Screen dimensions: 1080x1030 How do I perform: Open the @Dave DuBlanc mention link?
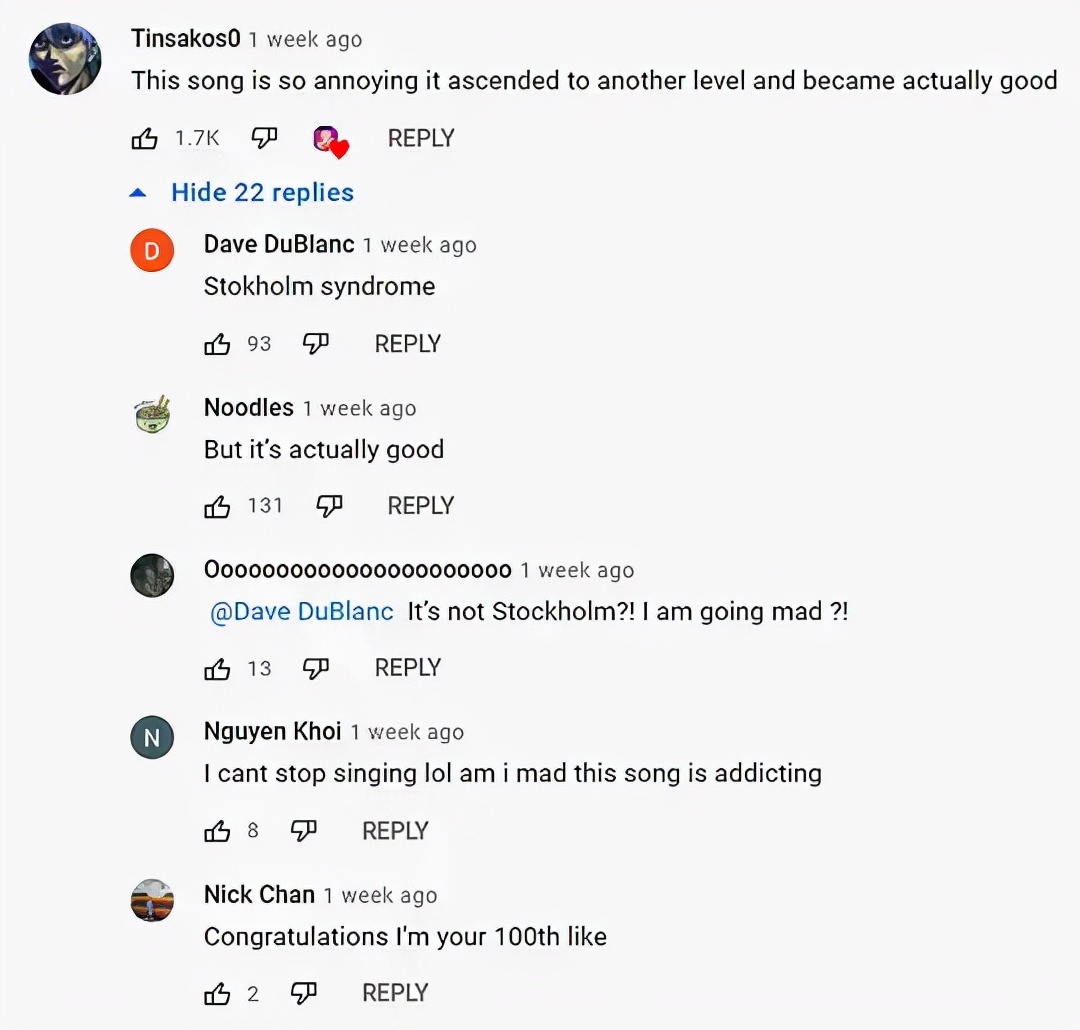(x=302, y=612)
